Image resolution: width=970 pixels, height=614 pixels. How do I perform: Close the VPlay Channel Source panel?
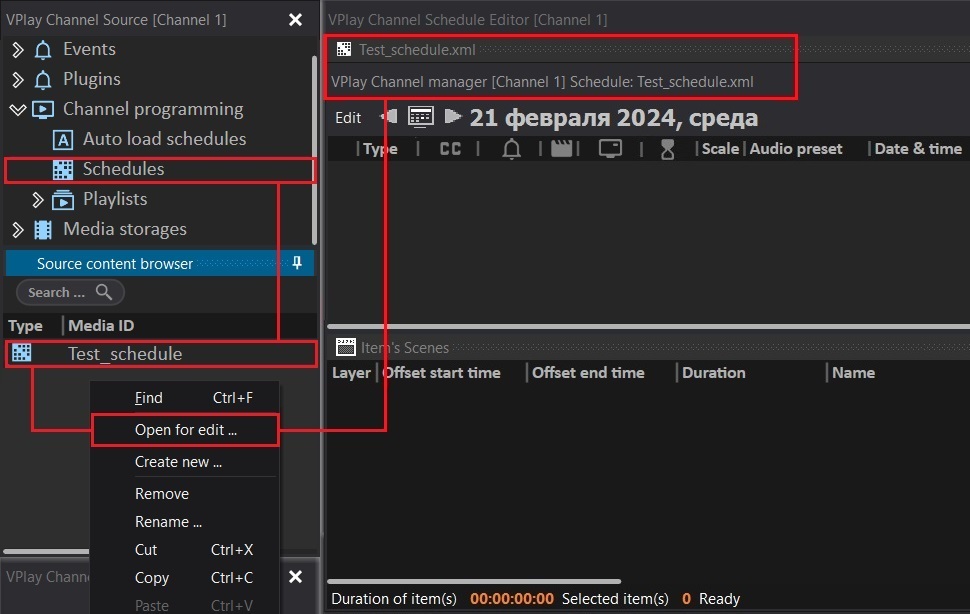(x=296, y=20)
